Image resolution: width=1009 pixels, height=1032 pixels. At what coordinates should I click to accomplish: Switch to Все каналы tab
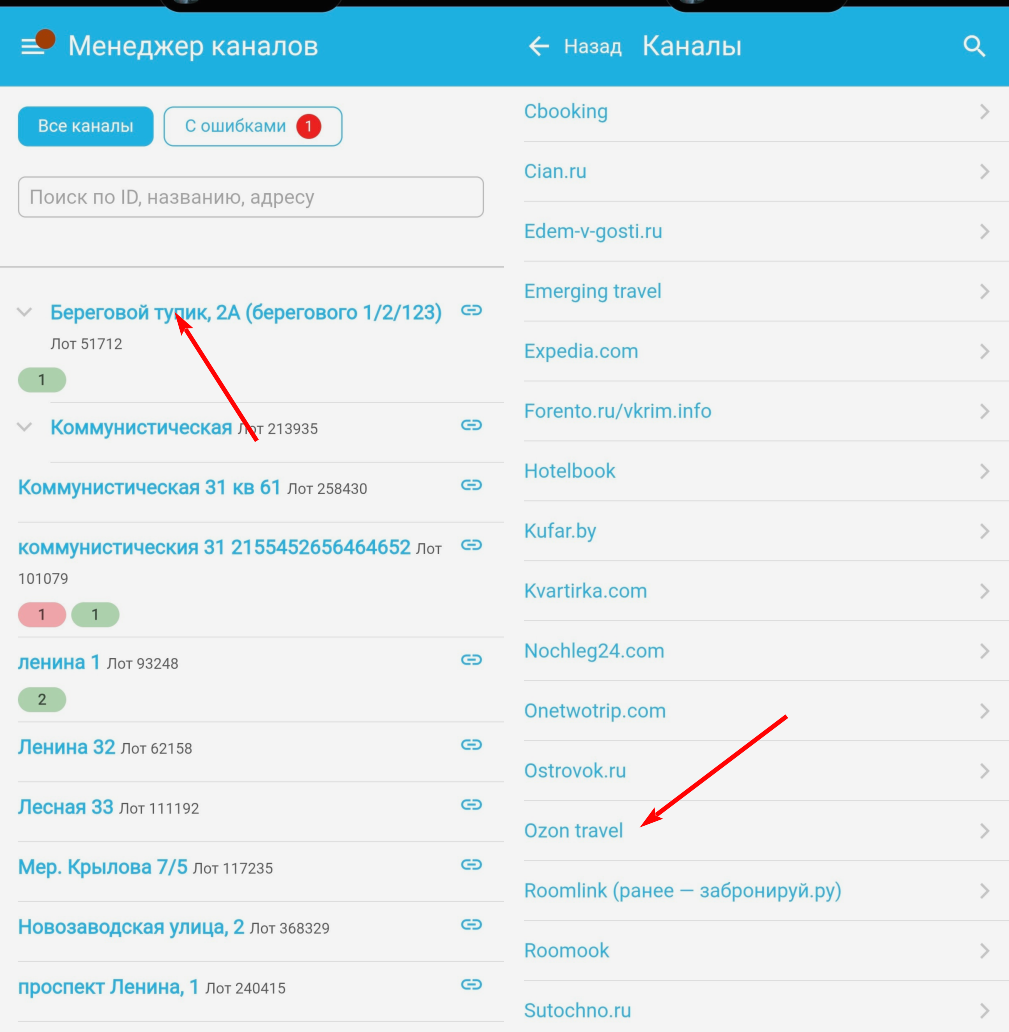coord(86,126)
